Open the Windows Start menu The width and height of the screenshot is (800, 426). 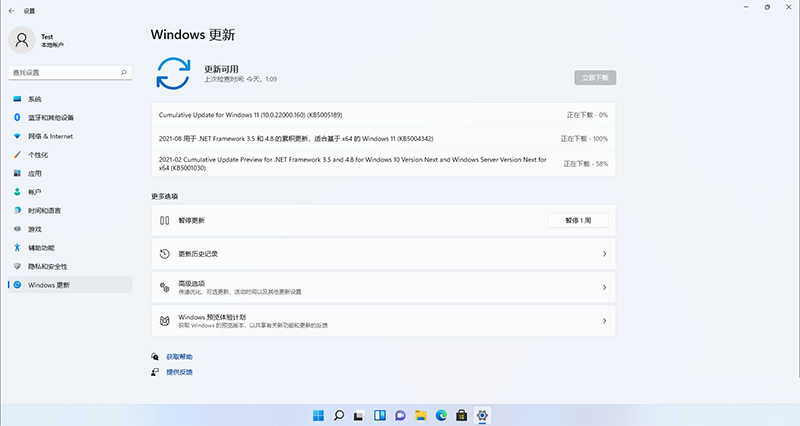click(x=318, y=415)
